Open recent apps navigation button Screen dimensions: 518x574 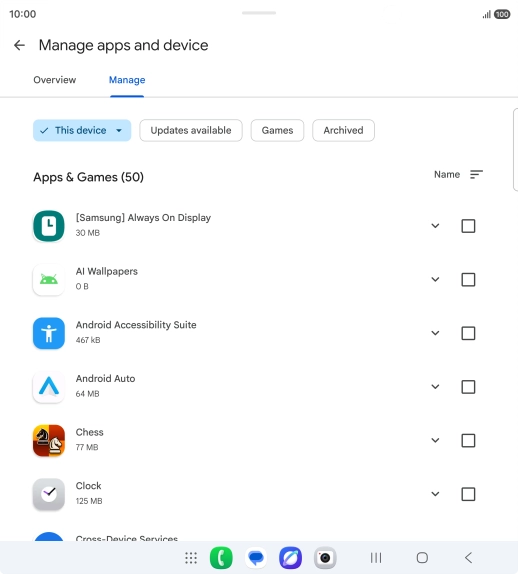pos(376,558)
